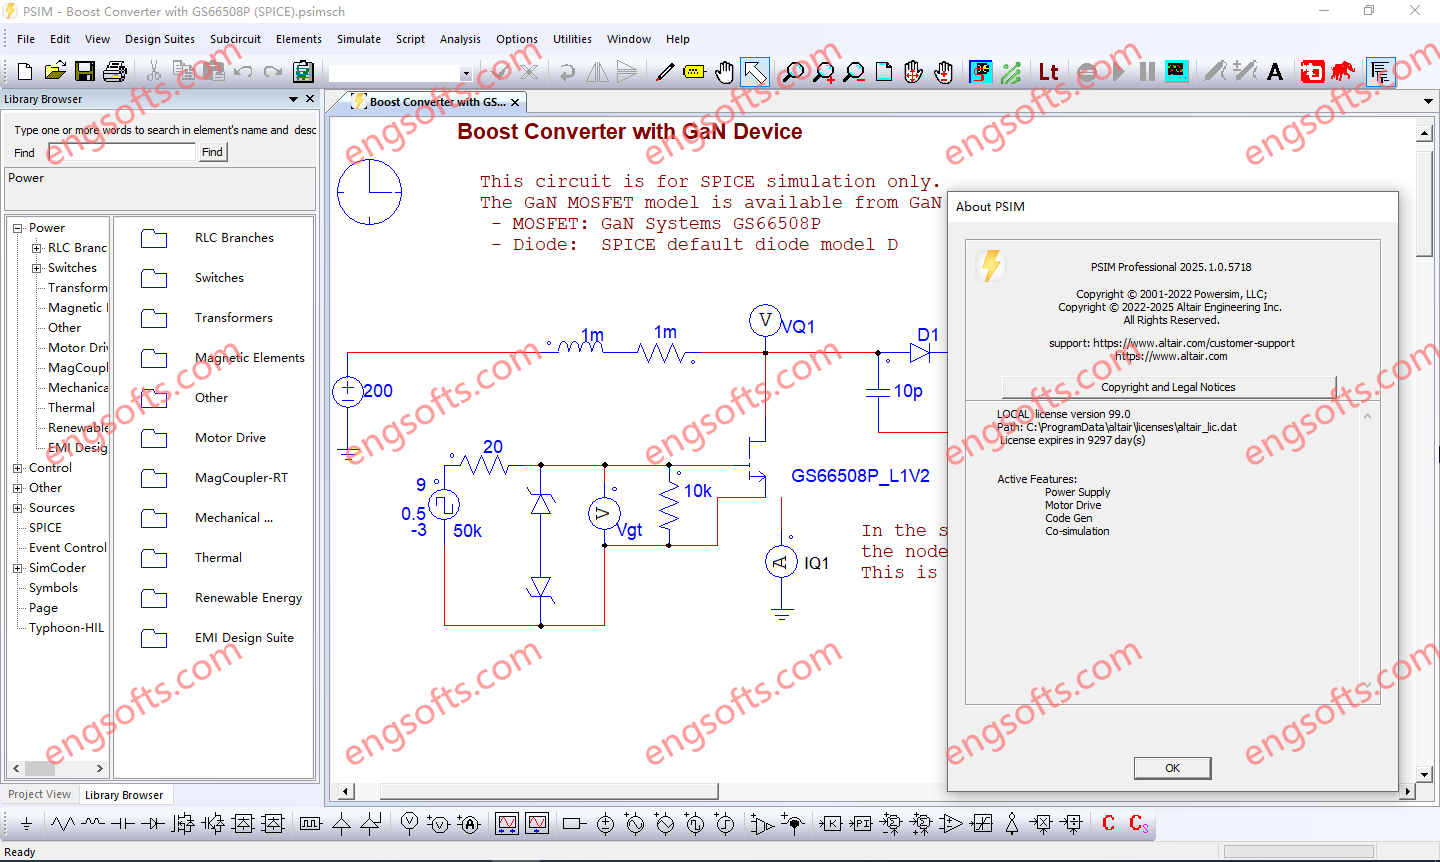Pick the inductor element in bottom toolbar
The height and width of the screenshot is (862, 1440).
(x=93, y=824)
